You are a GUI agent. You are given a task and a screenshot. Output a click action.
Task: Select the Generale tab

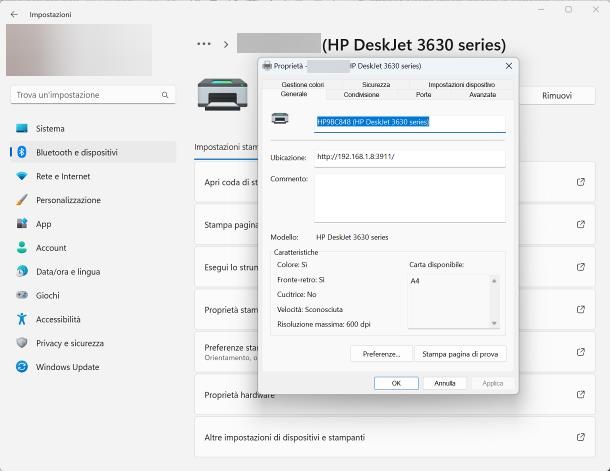(x=294, y=94)
